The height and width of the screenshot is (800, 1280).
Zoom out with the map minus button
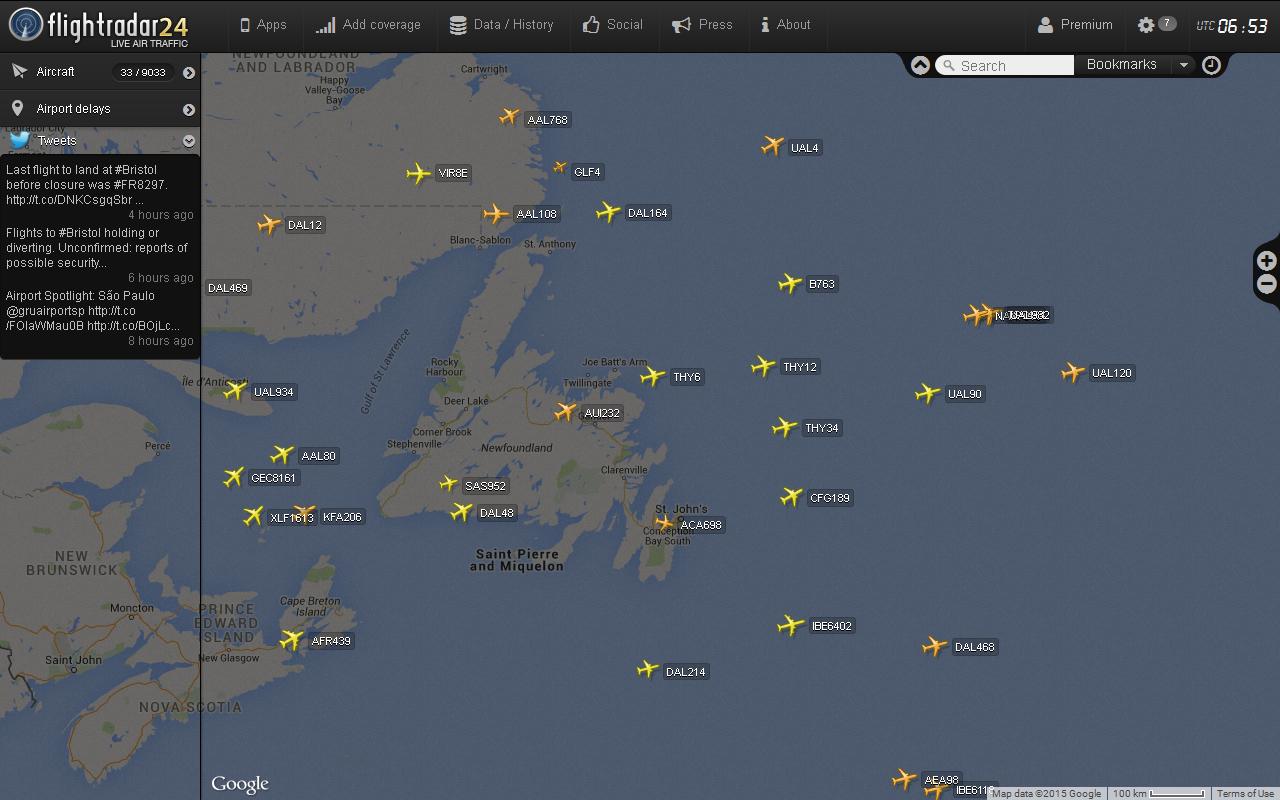coord(1266,284)
